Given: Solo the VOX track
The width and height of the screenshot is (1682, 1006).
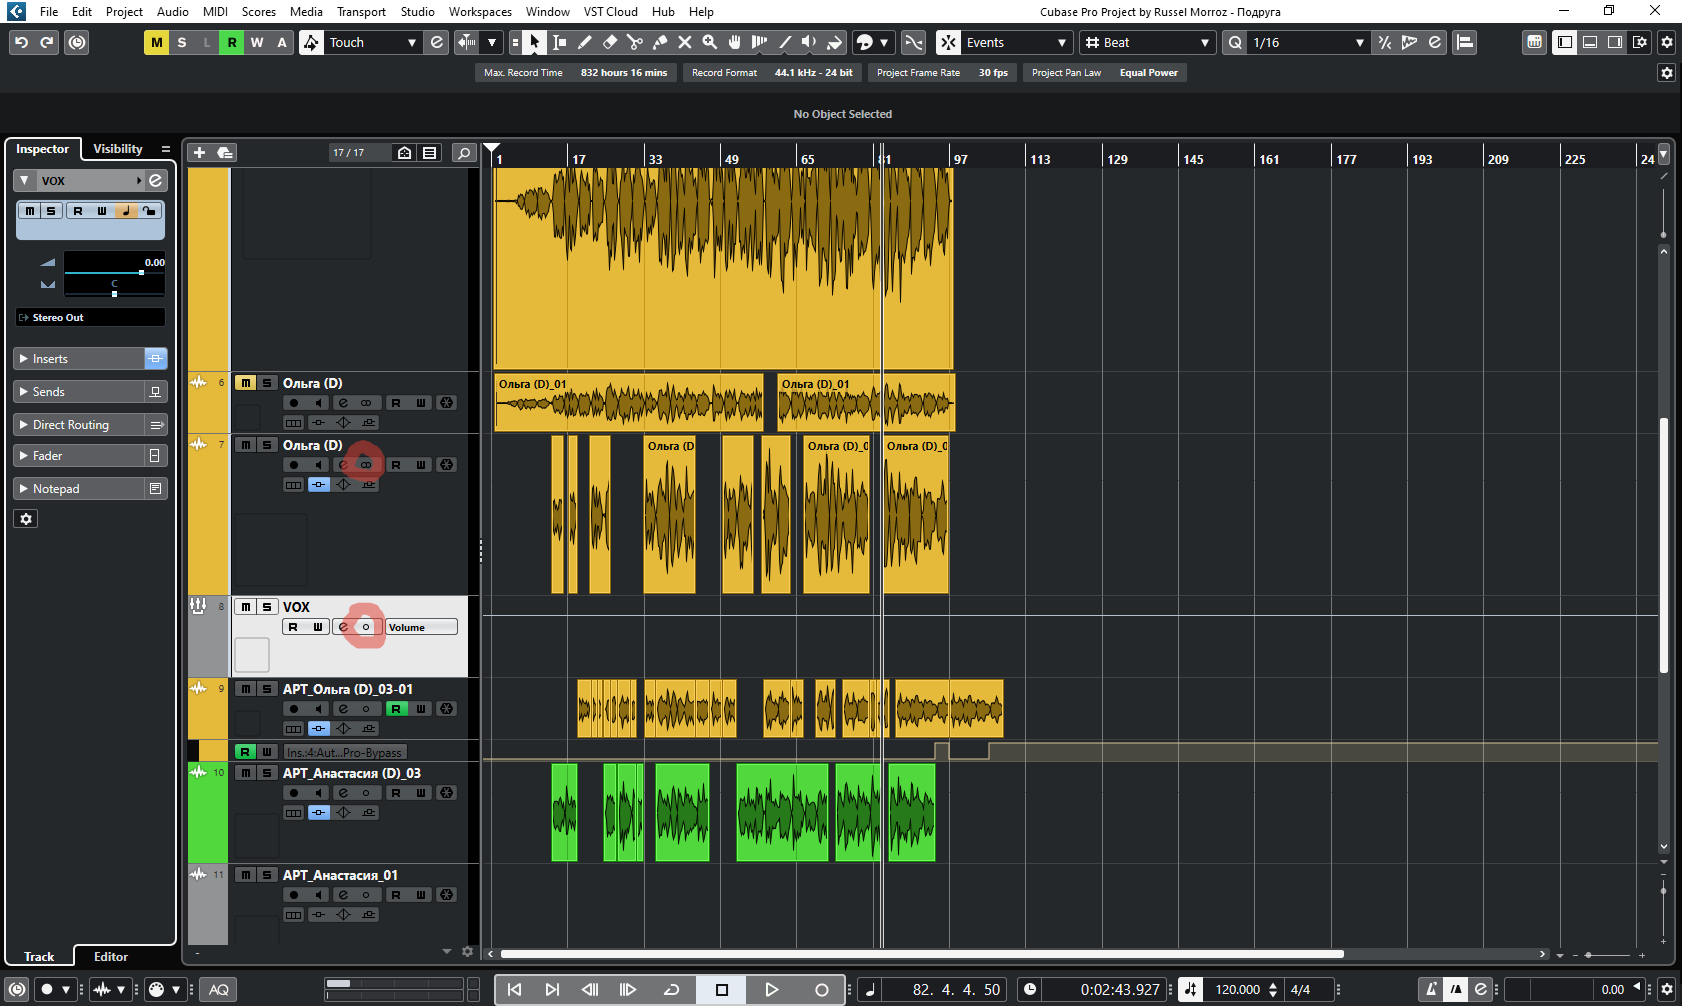Looking at the screenshot, I should [x=267, y=607].
